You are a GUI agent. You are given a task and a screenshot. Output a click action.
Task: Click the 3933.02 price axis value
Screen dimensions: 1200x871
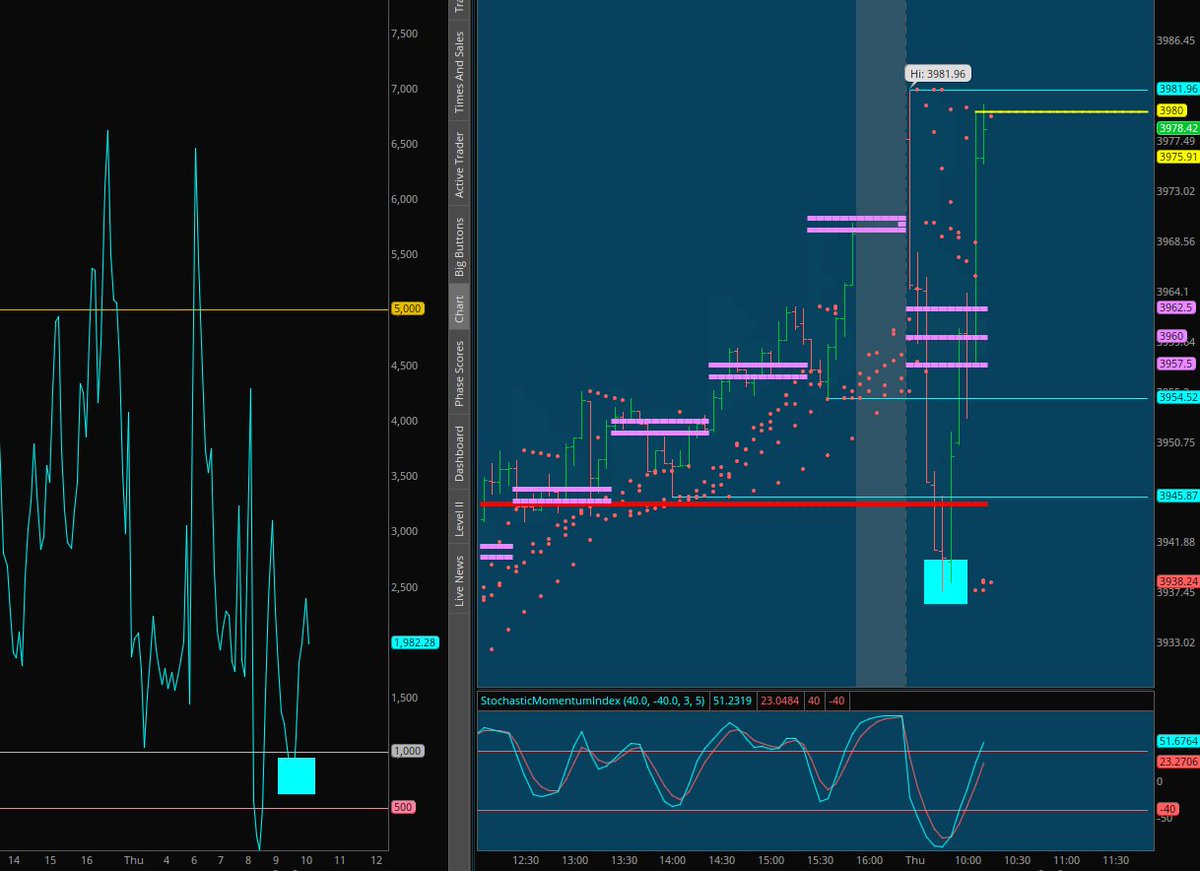pyautogui.click(x=1175, y=643)
